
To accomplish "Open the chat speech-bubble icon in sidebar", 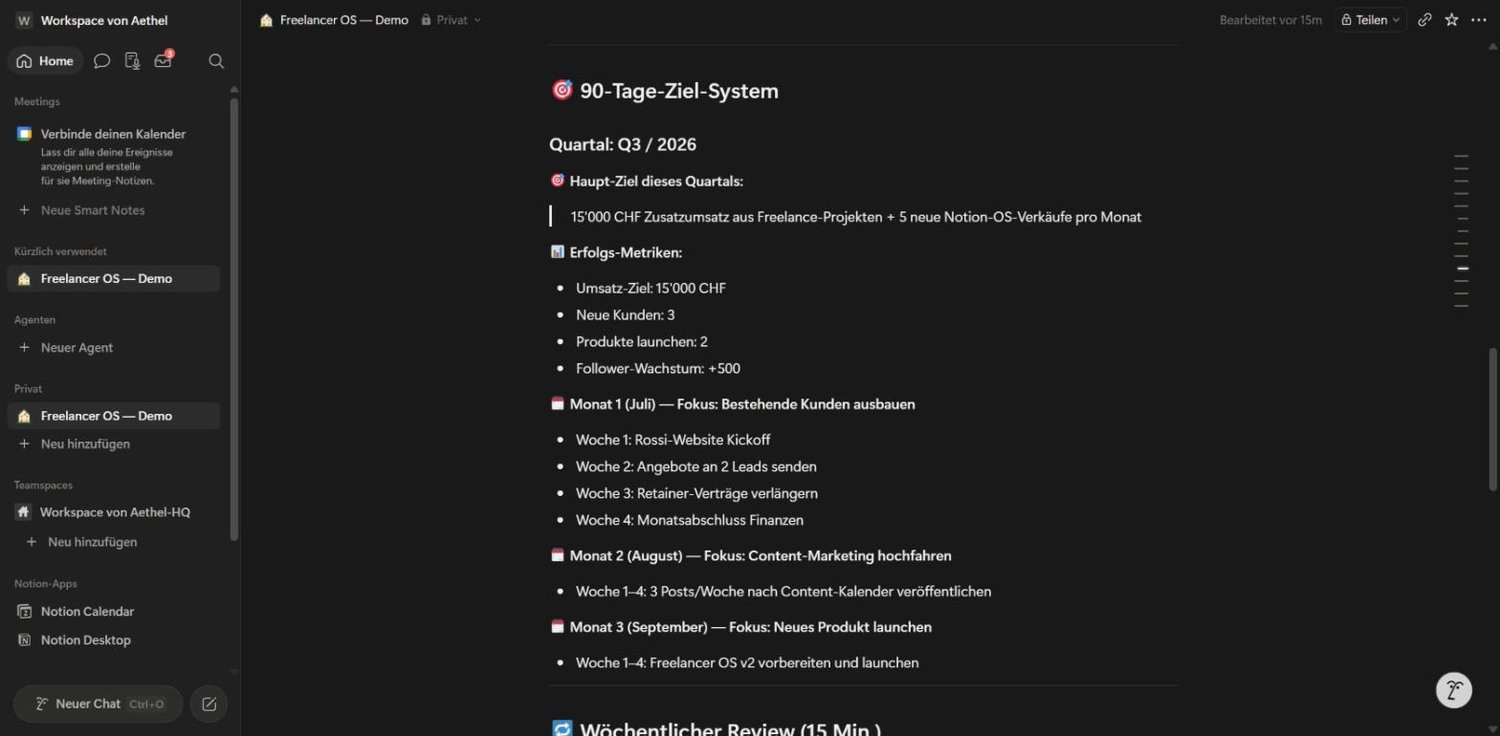I will coord(102,61).
